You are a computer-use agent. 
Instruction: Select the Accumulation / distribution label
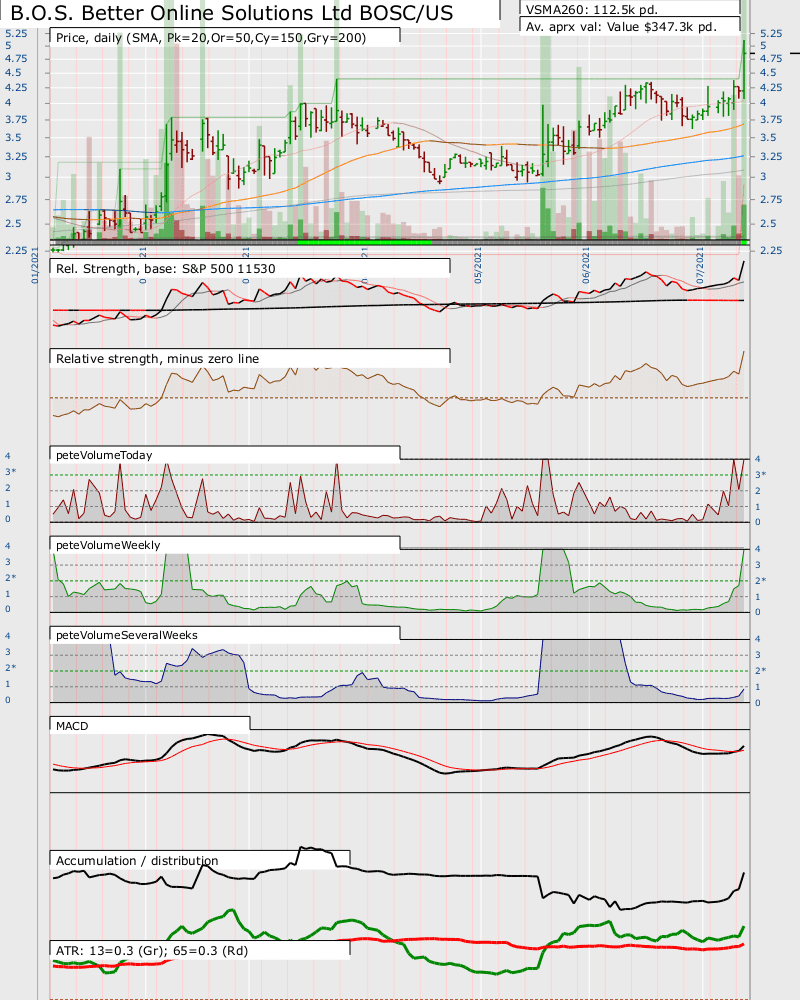pyautogui.click(x=137, y=860)
